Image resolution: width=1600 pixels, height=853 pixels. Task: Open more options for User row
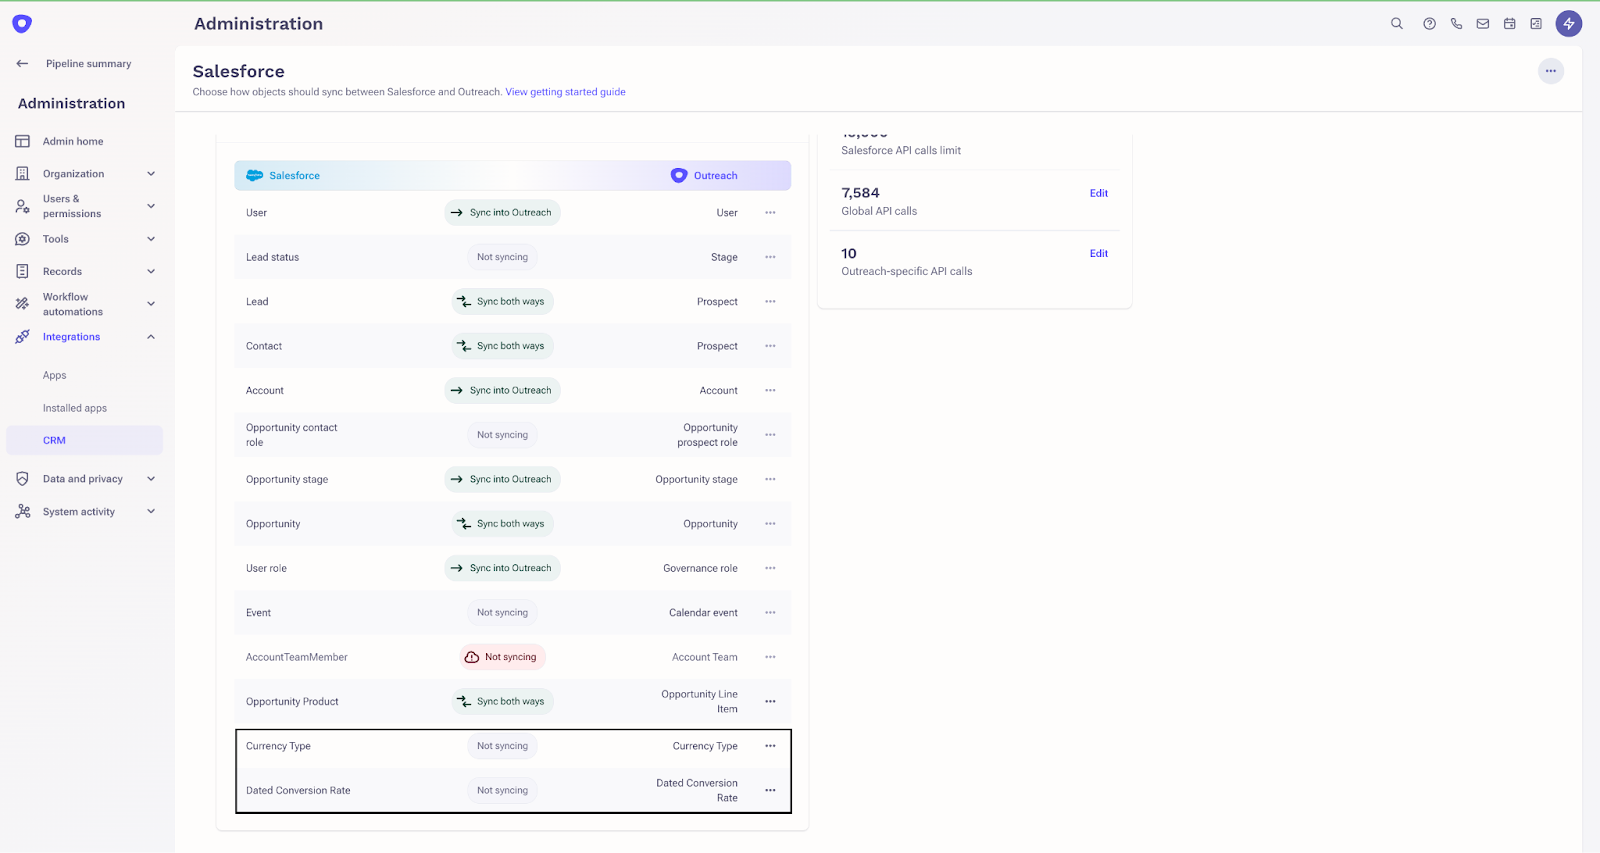tap(770, 213)
